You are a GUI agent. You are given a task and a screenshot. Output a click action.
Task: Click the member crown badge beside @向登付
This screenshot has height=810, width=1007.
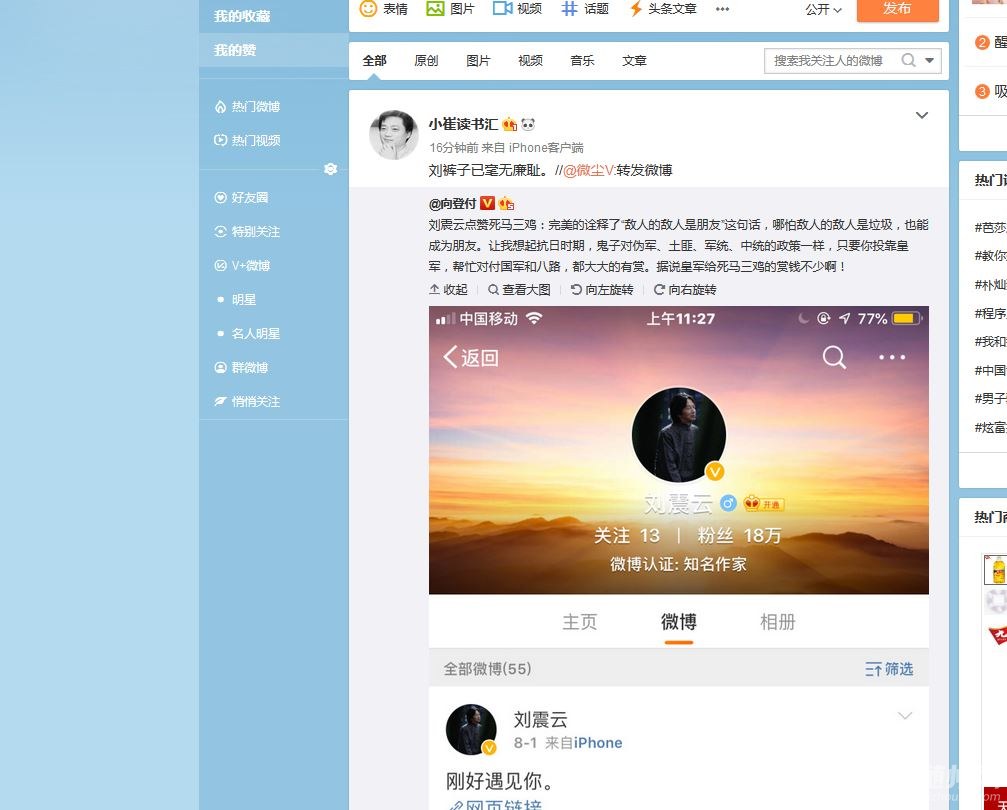tap(507, 204)
